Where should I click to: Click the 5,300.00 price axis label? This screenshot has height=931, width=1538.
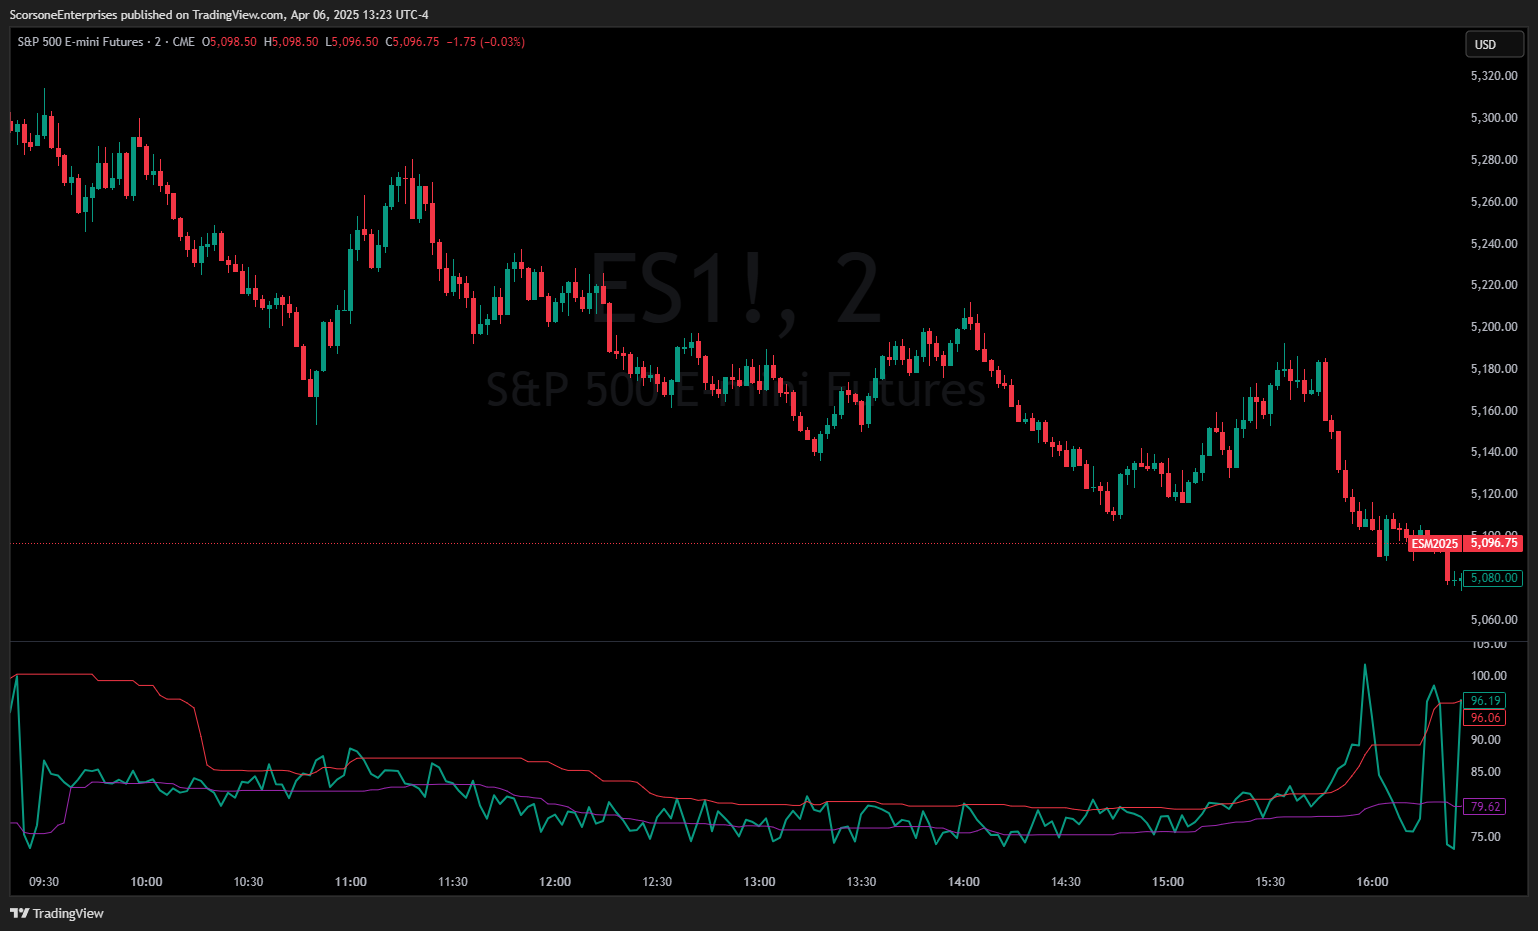click(x=1494, y=118)
